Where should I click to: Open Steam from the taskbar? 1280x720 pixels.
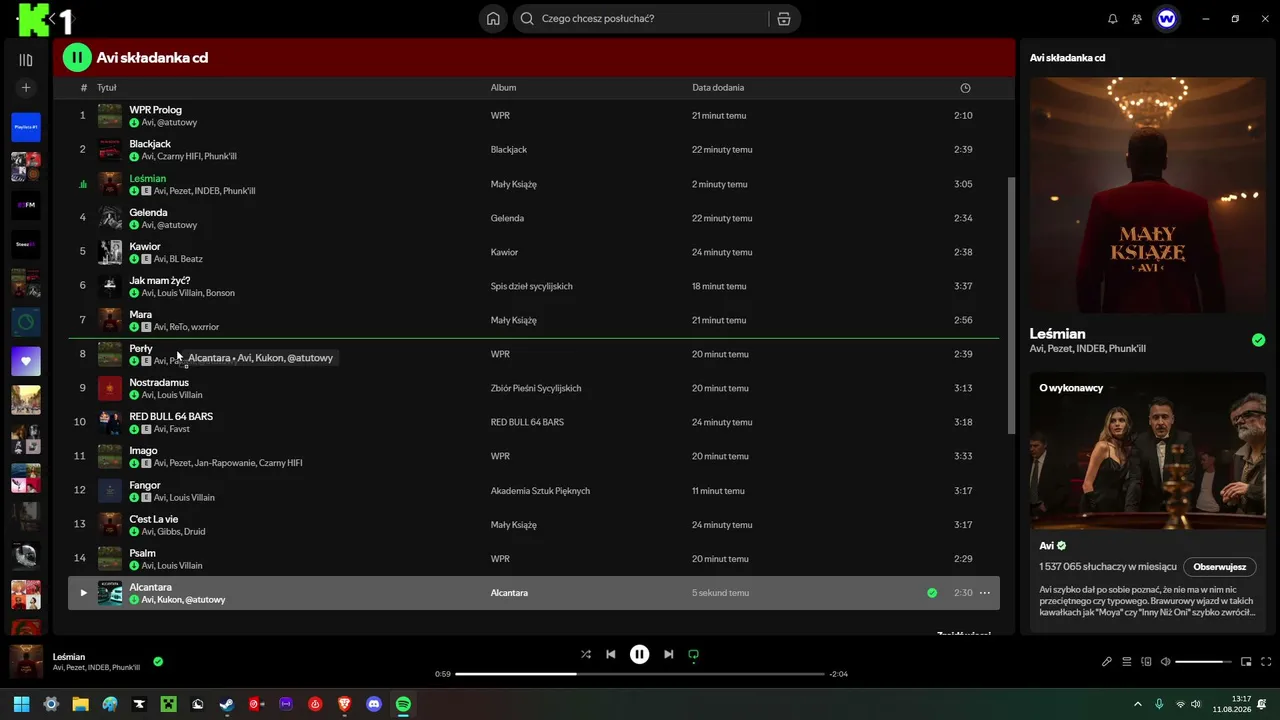click(227, 704)
